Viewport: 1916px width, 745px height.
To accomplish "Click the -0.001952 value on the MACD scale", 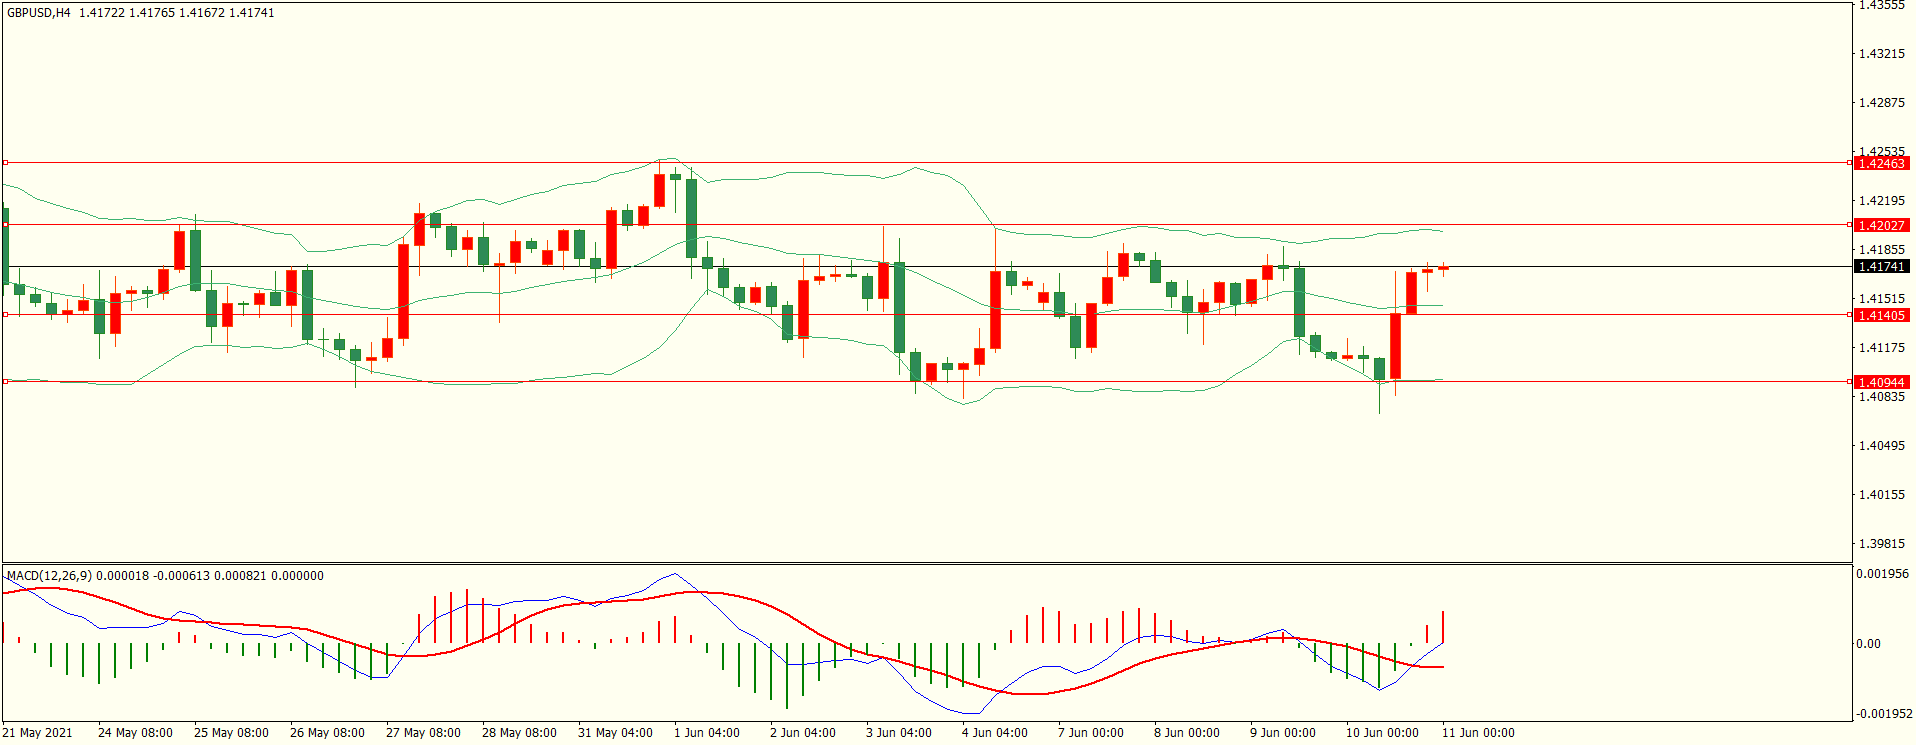I will 1884,714.
